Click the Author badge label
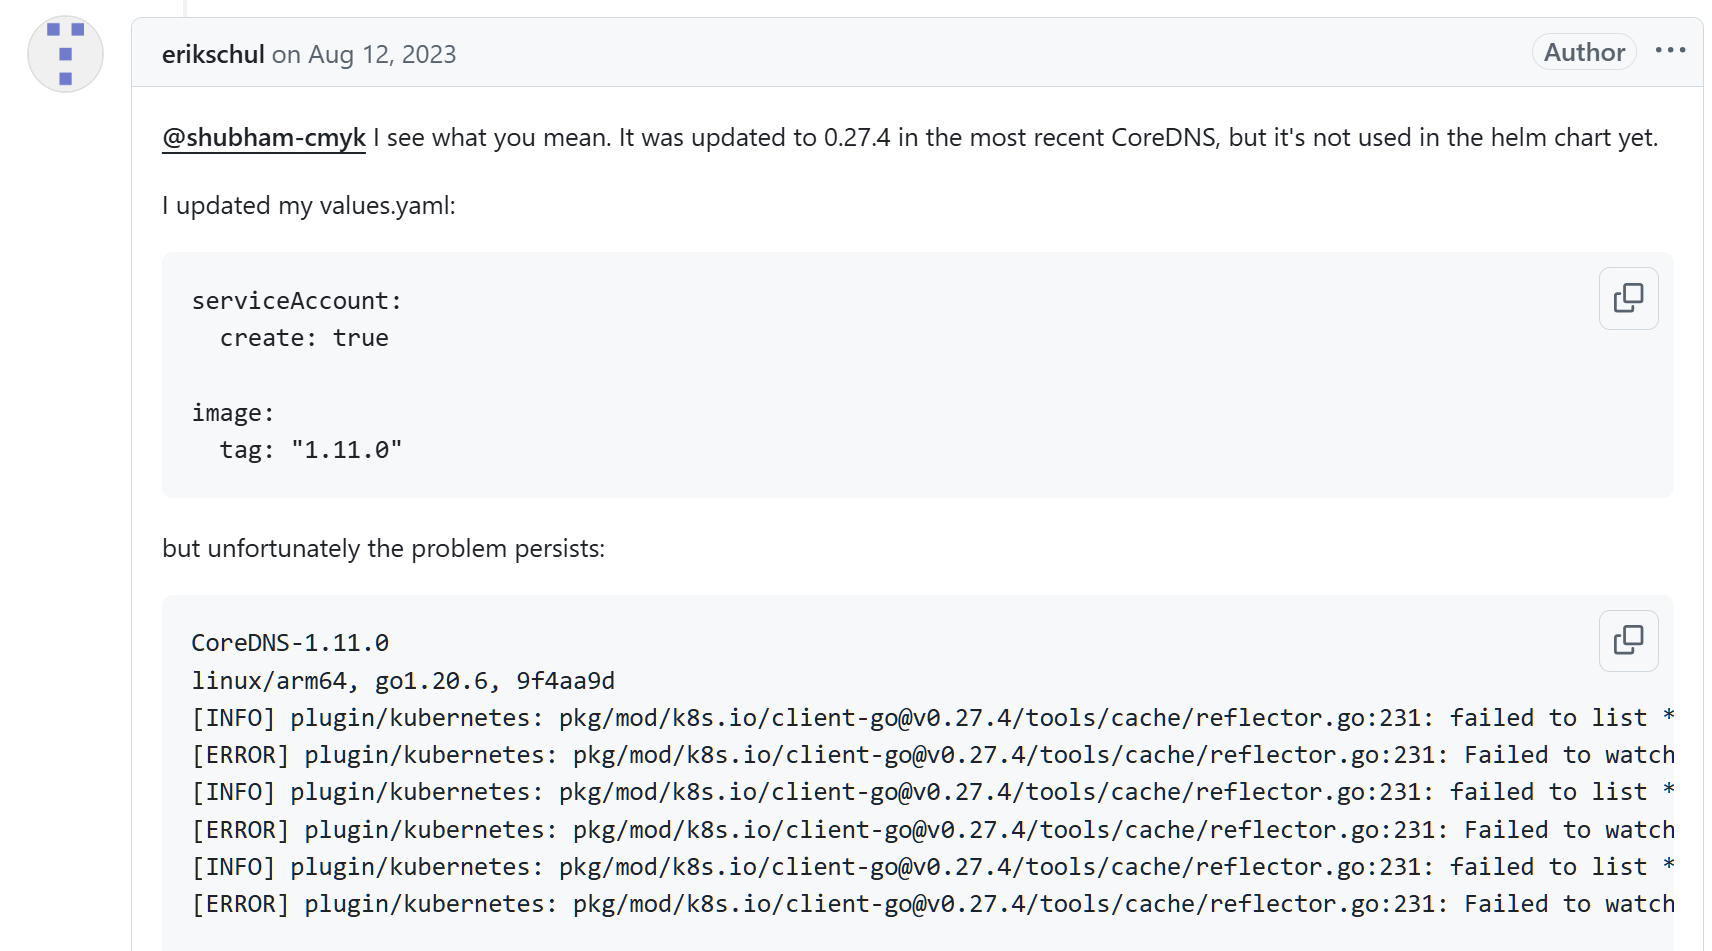This screenshot has width=1712, height=951. [x=1584, y=52]
